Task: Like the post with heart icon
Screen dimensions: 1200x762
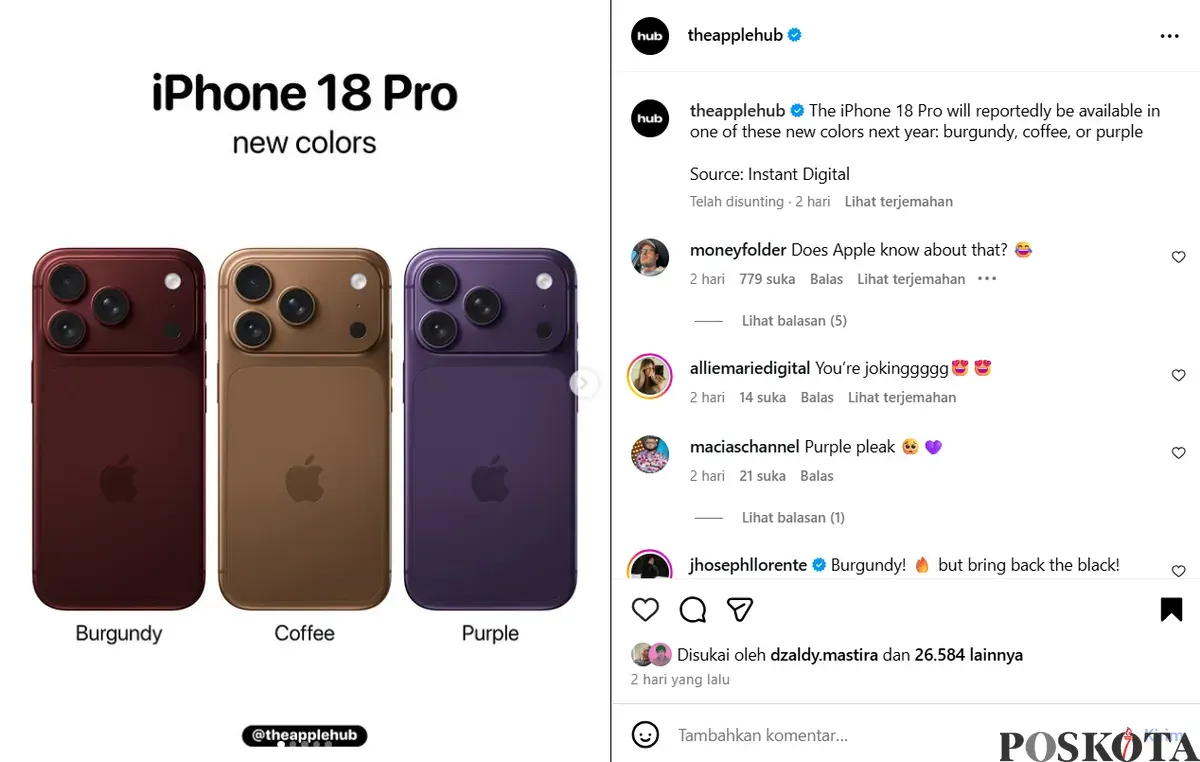Action: pos(646,609)
